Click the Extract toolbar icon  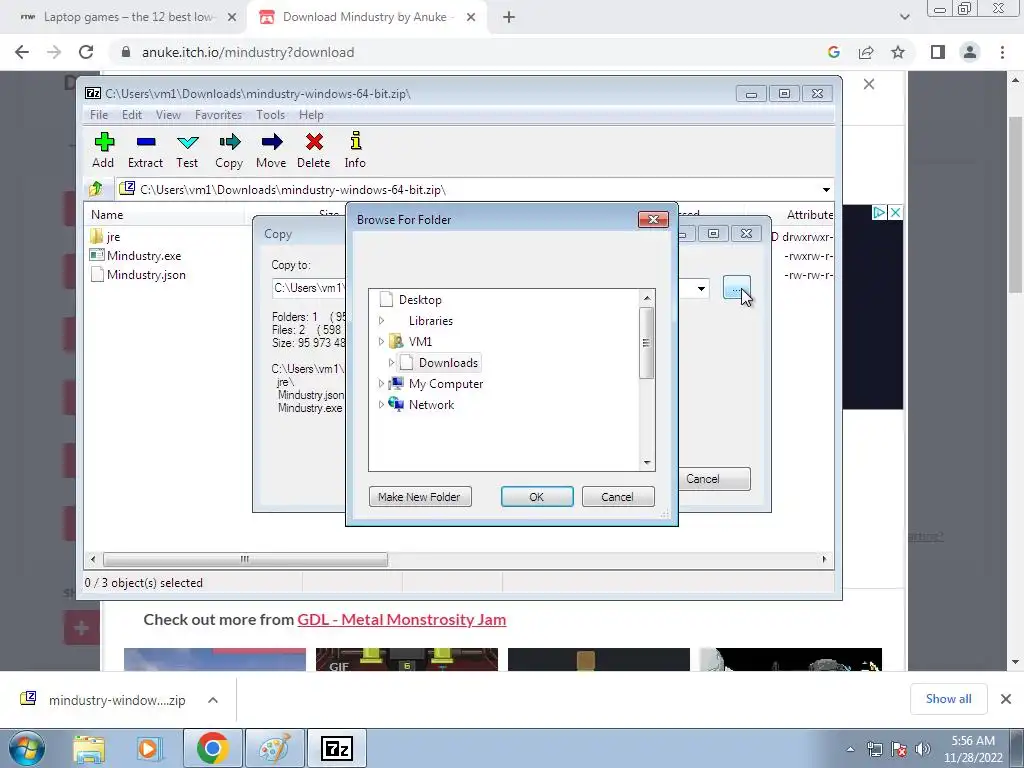pos(145,150)
